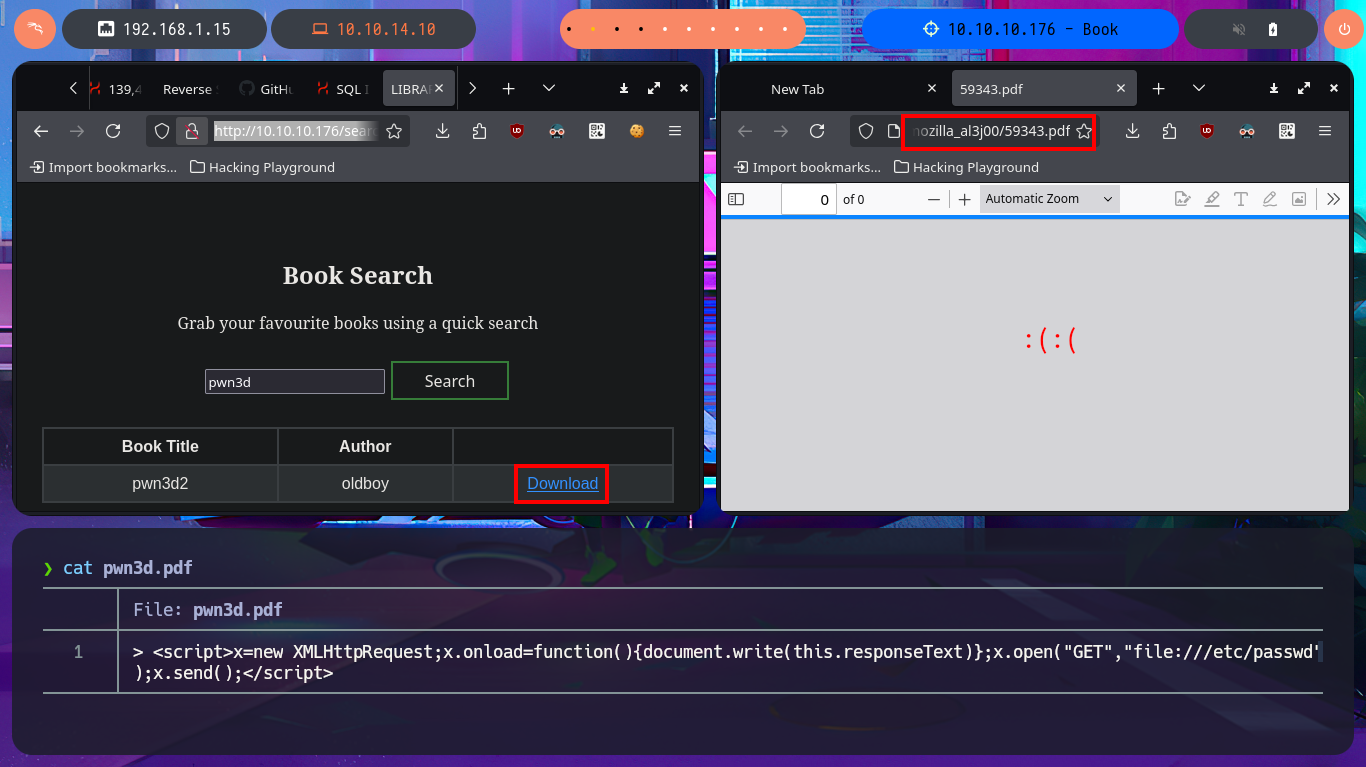This screenshot has width=1366, height=767.
Task: List all tabs in PDF browser
Action: (x=1199, y=89)
